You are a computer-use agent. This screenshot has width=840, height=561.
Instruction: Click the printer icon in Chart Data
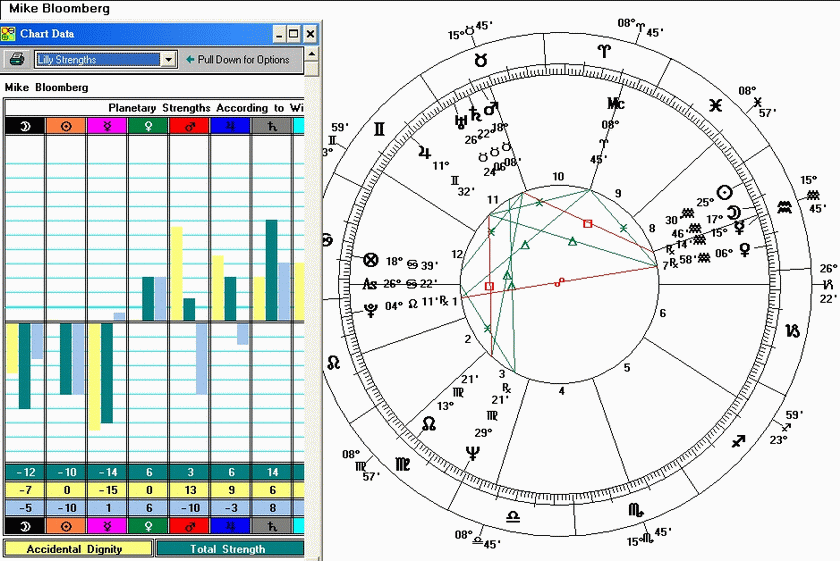17,59
